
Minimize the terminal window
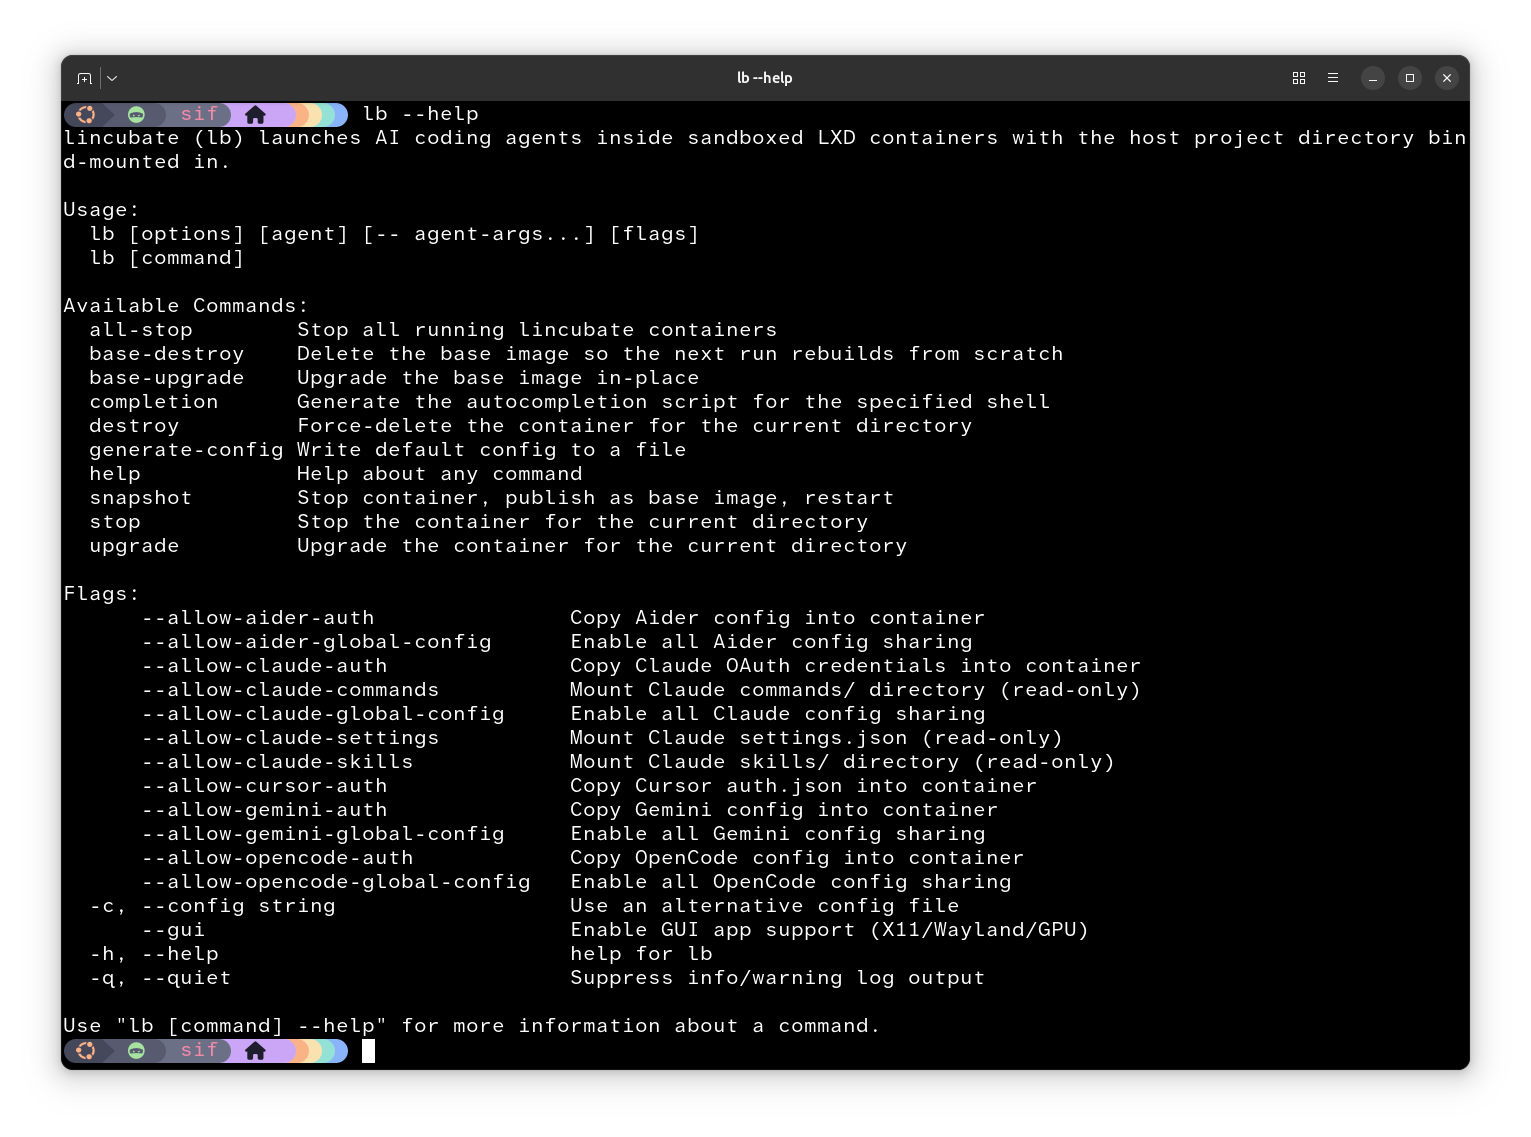(x=1374, y=78)
